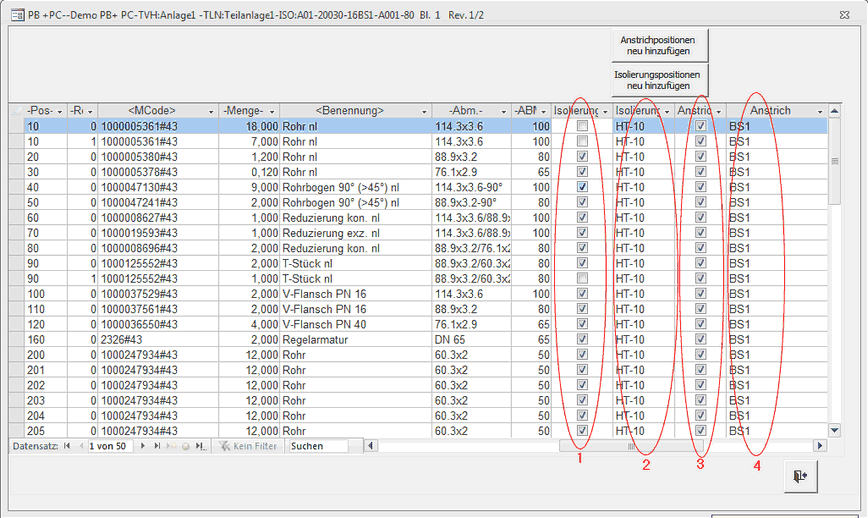The image size is (868, 518).
Task: Click the Suchen search field
Action: (317, 446)
